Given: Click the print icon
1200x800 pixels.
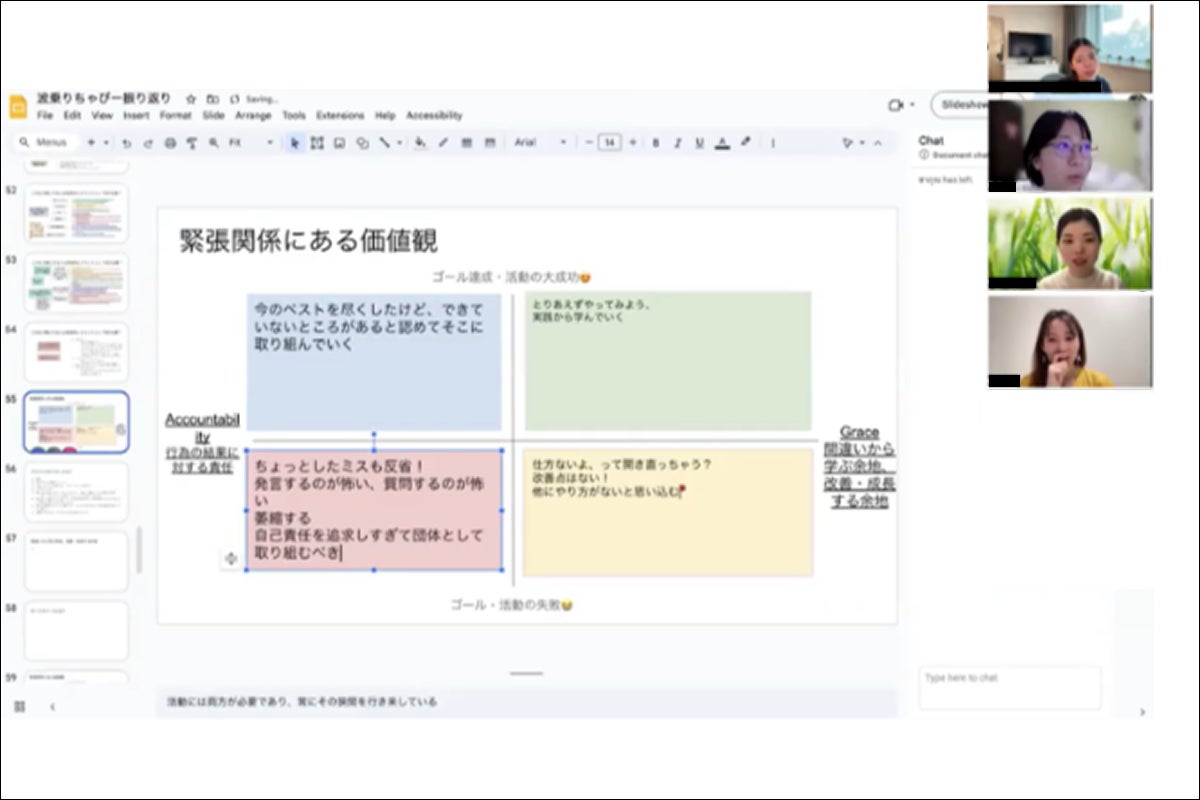Looking at the screenshot, I should pyautogui.click(x=170, y=143).
